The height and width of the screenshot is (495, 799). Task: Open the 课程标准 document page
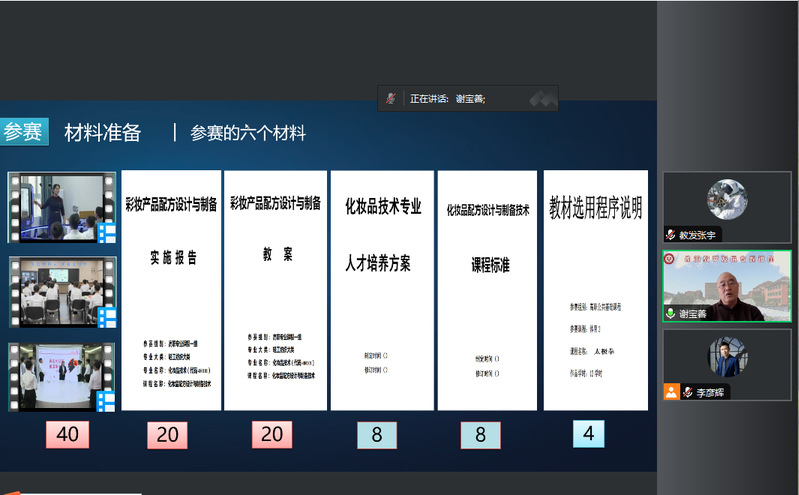coord(490,290)
